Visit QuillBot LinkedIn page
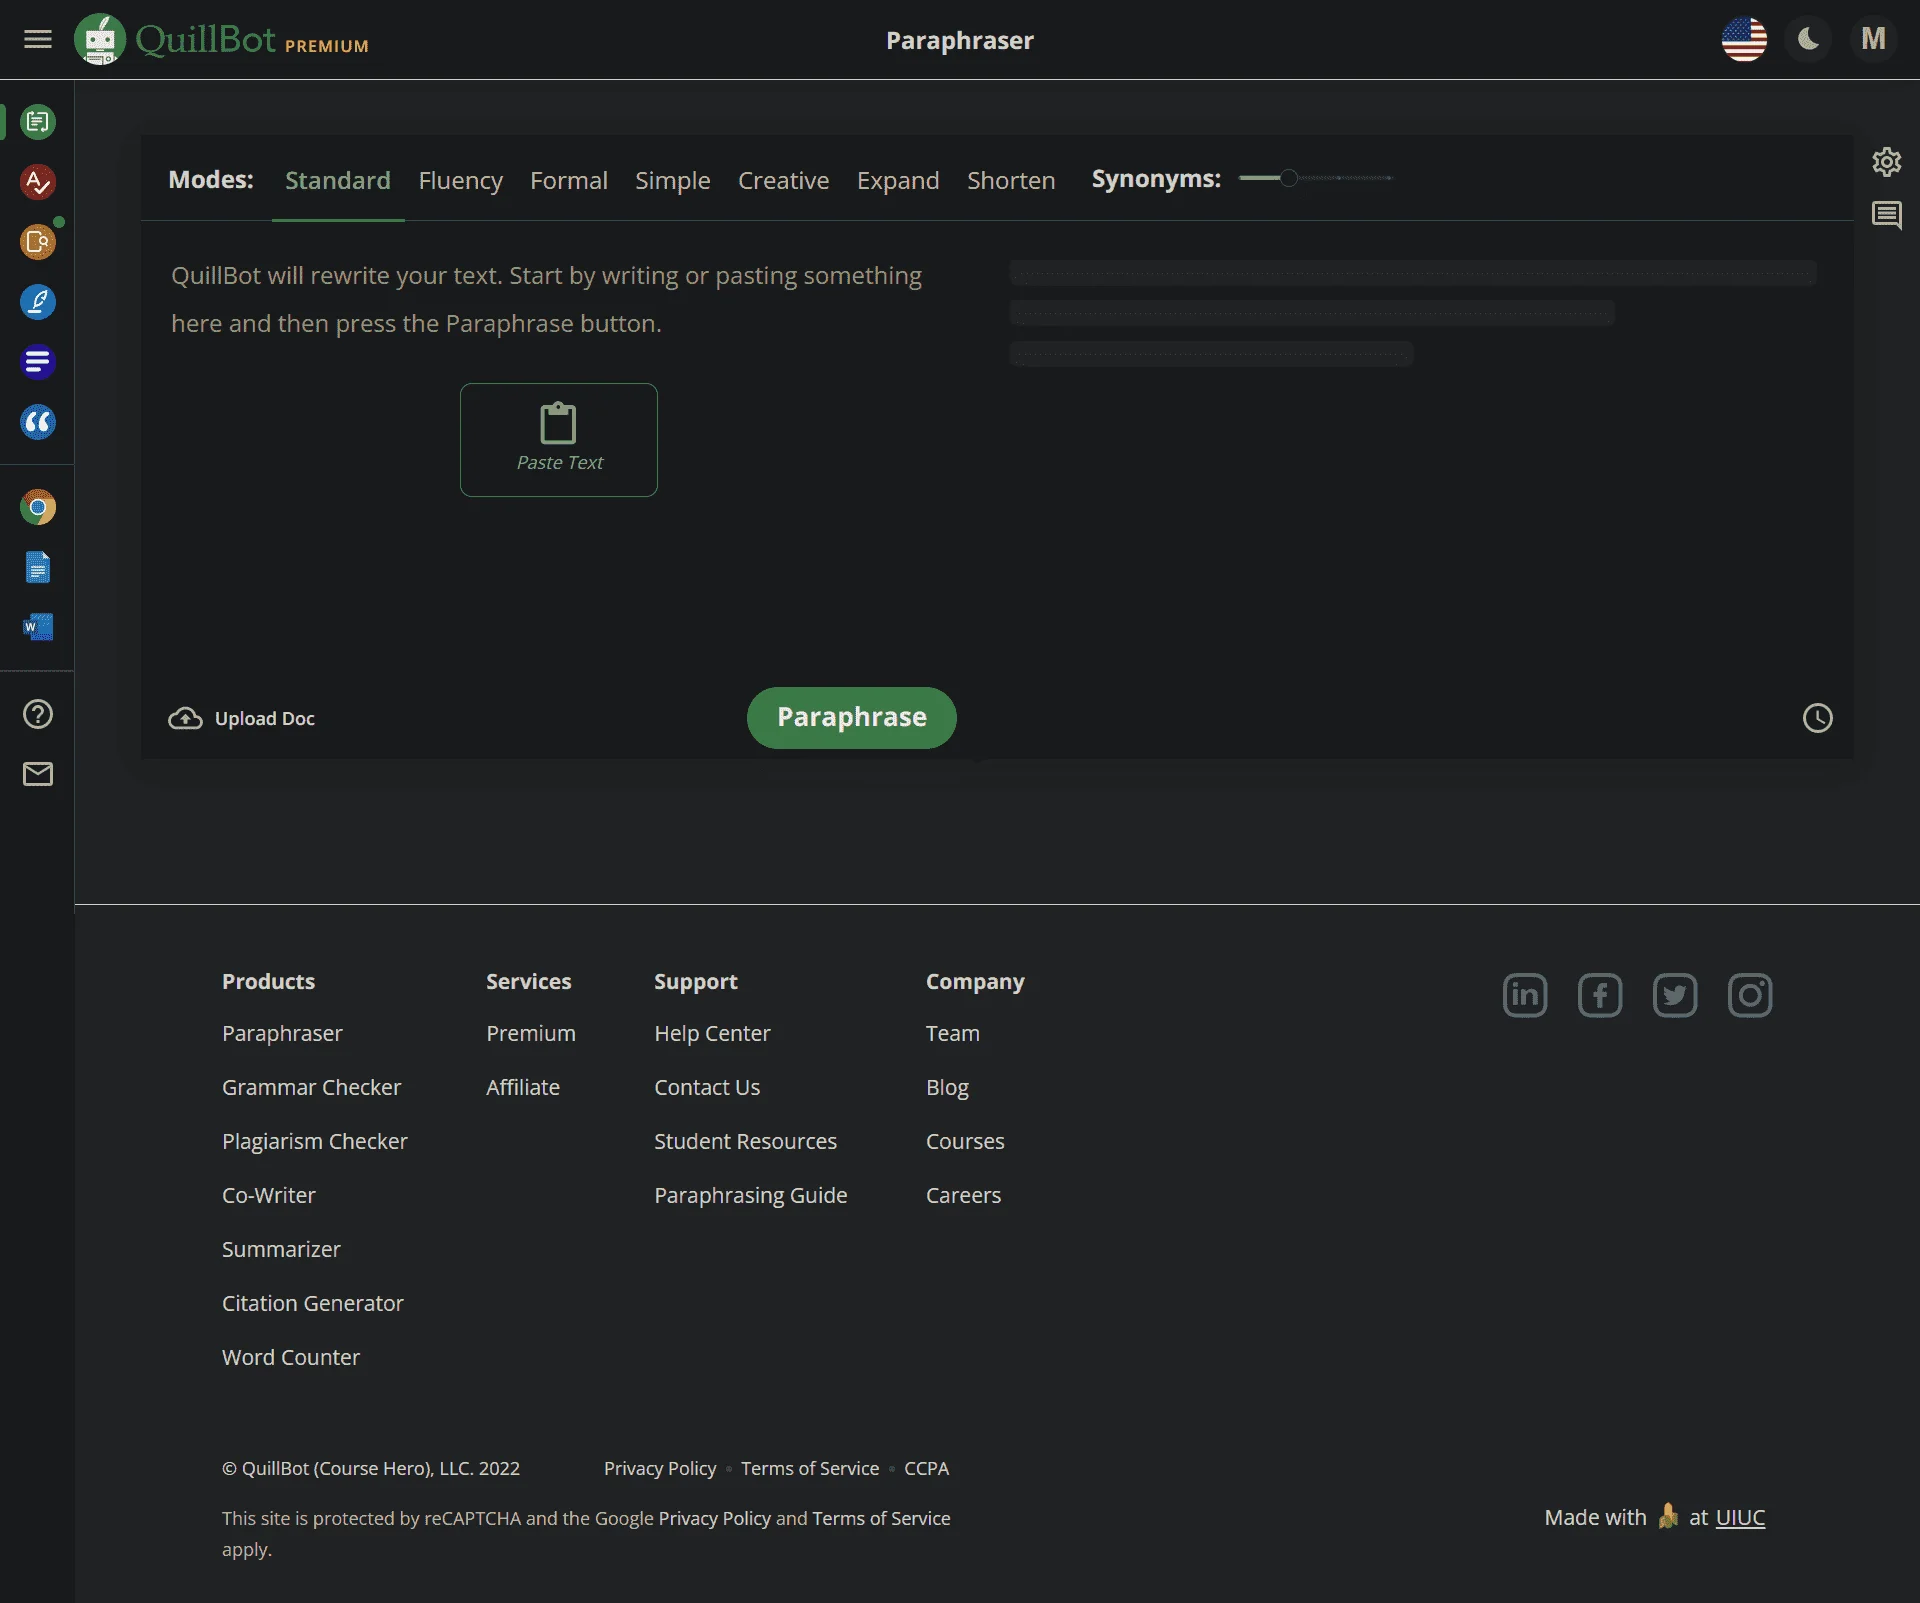Screen dimensions: 1920x1603 1525,995
